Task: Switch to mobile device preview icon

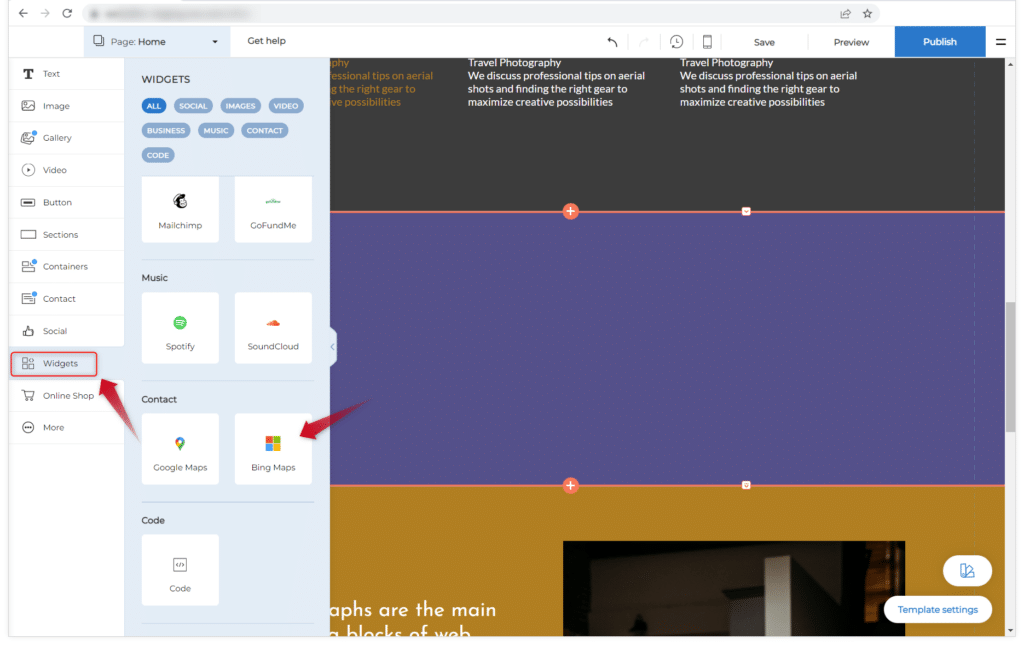Action: click(707, 42)
